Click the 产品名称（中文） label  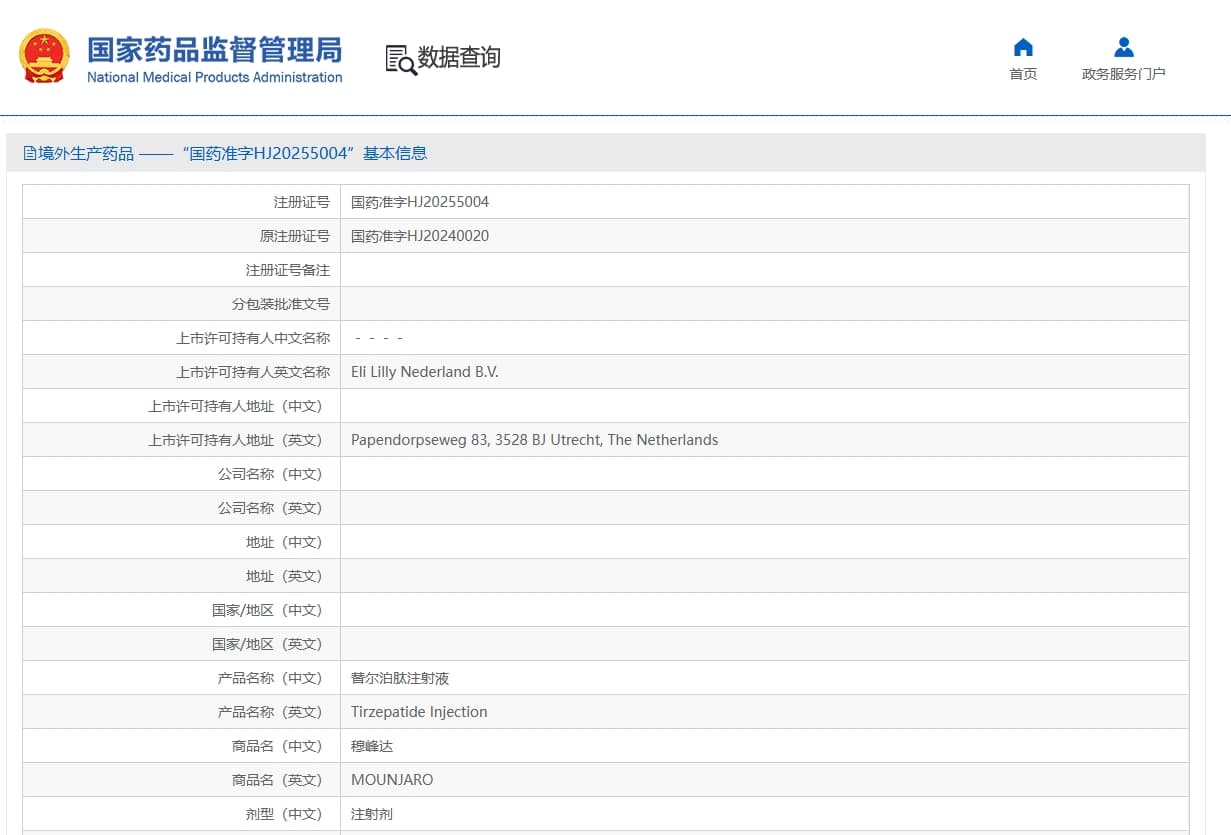click(x=270, y=678)
